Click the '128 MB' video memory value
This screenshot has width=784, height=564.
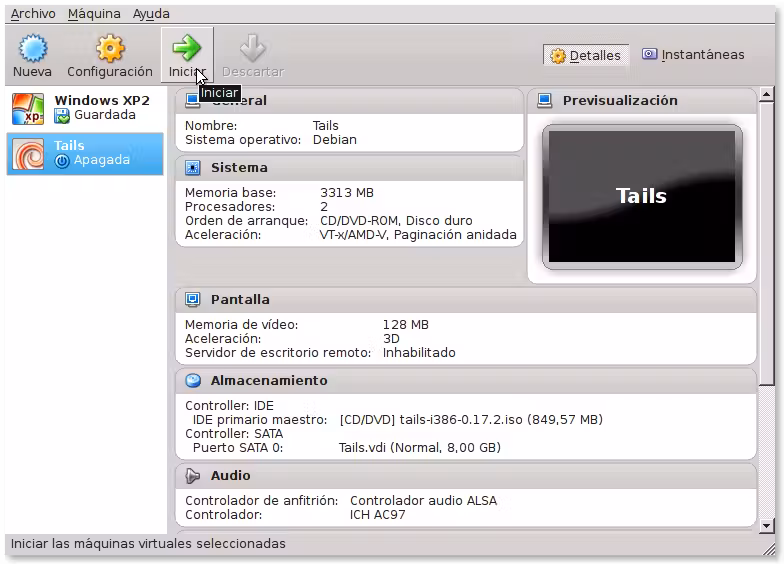406,324
